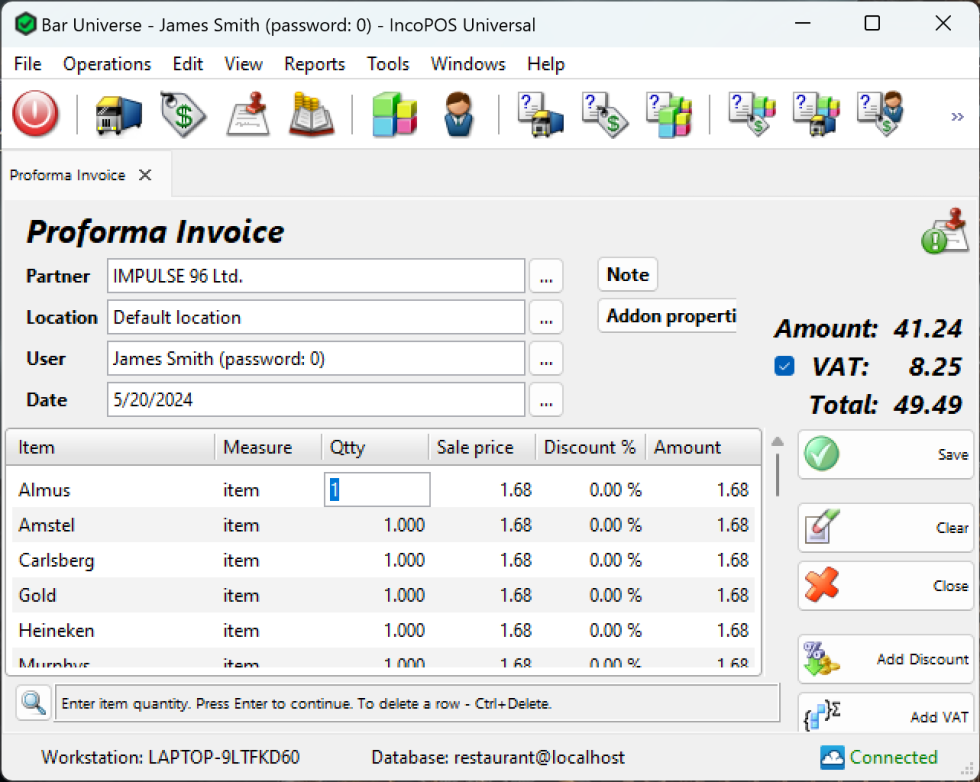Viewport: 980px width, 782px height.
Task: Open the coins and ledger book icon
Action: [311, 114]
